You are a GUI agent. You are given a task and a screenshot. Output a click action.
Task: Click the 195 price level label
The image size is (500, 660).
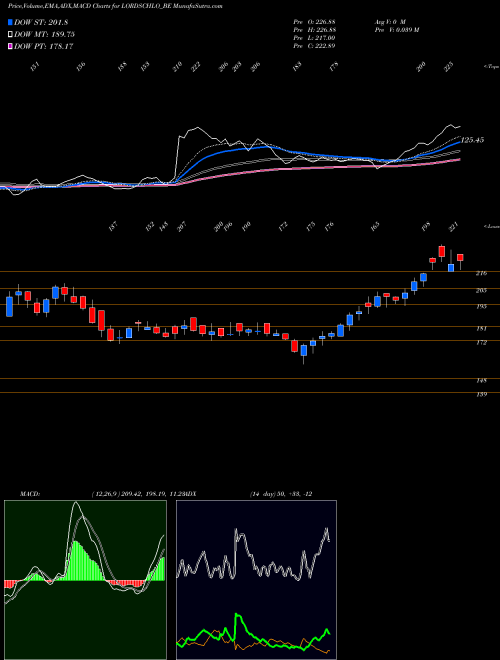pyautogui.click(x=481, y=306)
